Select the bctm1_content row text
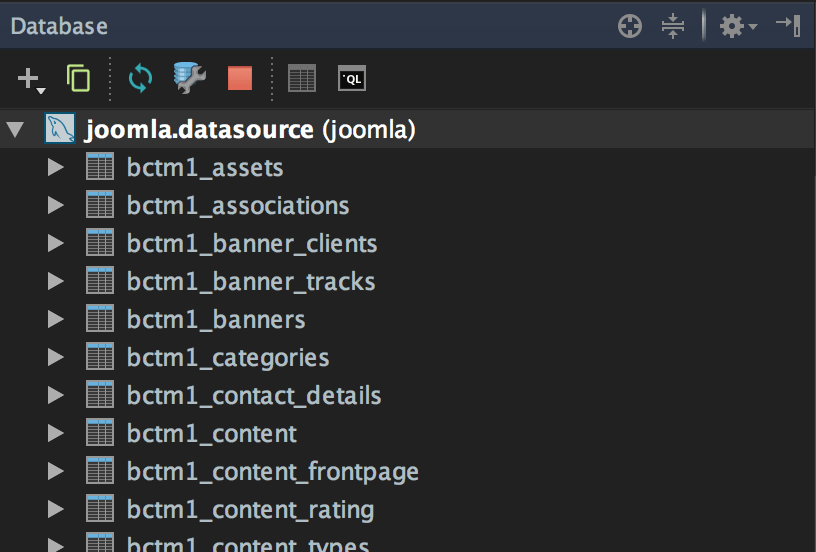 pyautogui.click(x=212, y=434)
